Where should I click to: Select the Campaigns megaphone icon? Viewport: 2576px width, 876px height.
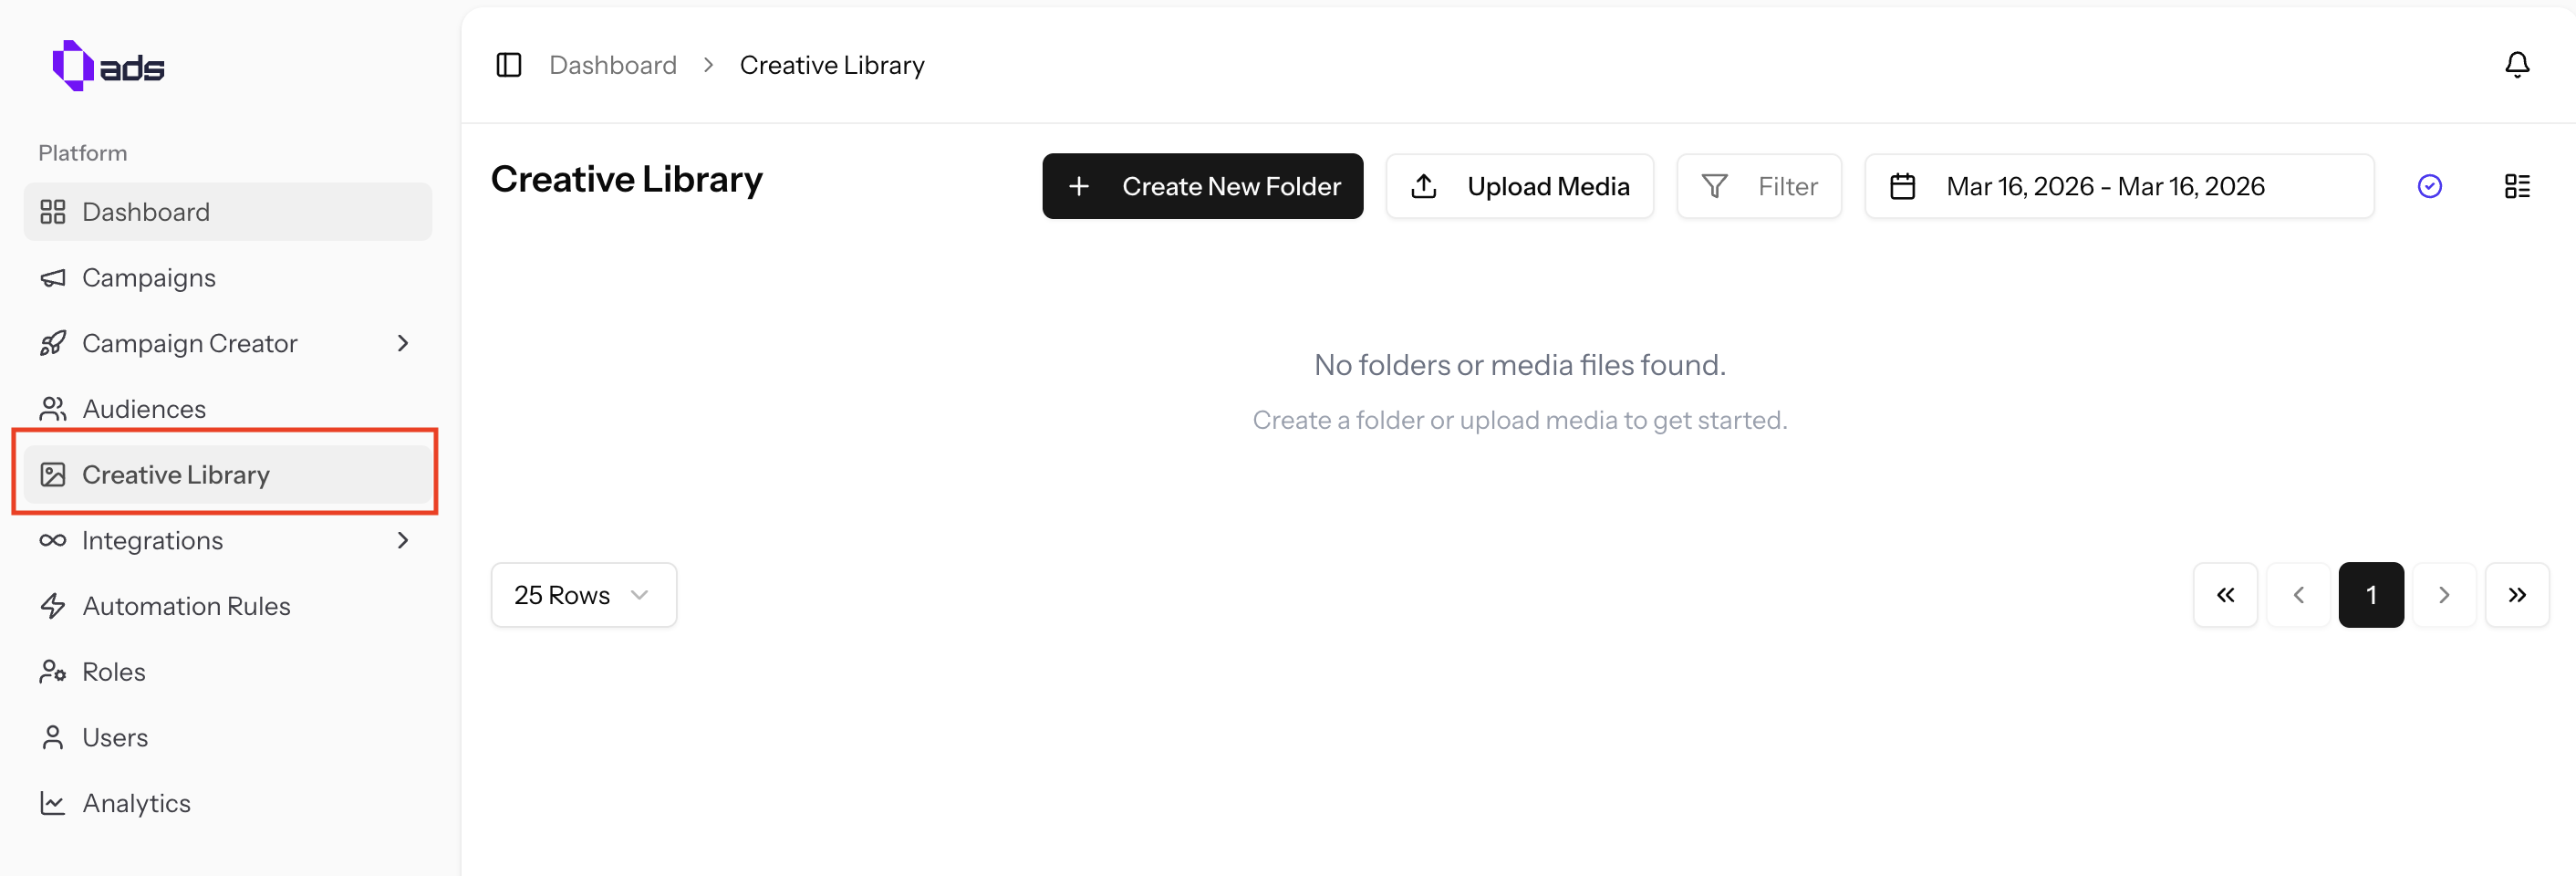53,277
